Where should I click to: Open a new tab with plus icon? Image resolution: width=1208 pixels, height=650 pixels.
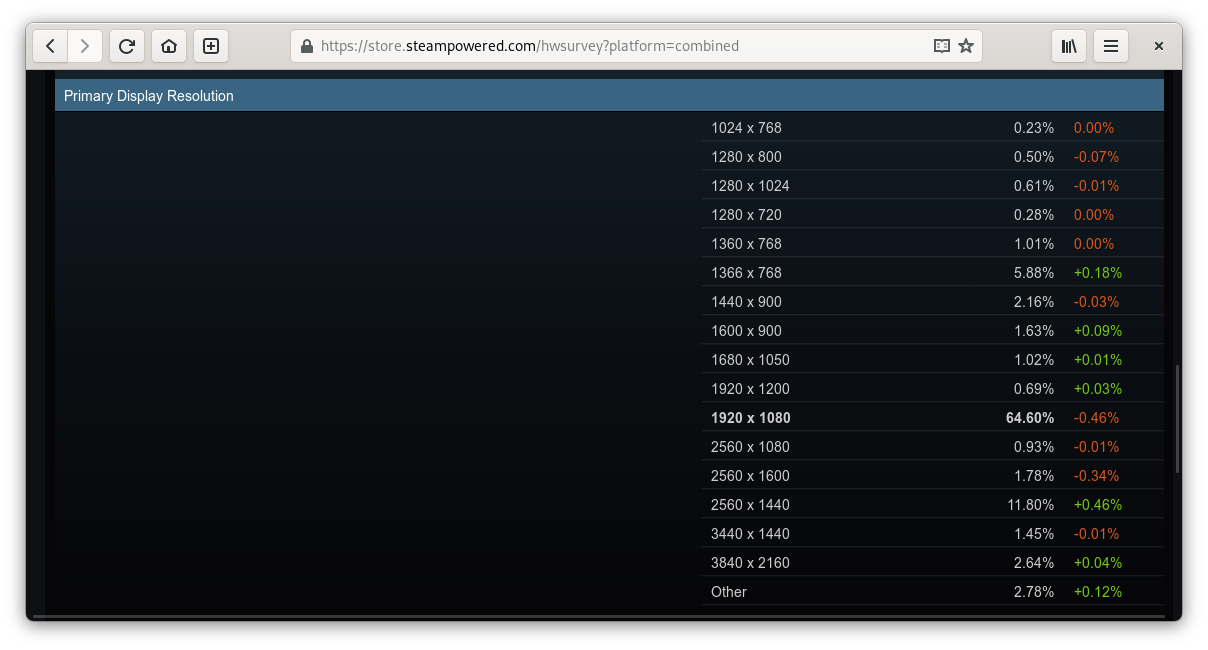click(211, 46)
